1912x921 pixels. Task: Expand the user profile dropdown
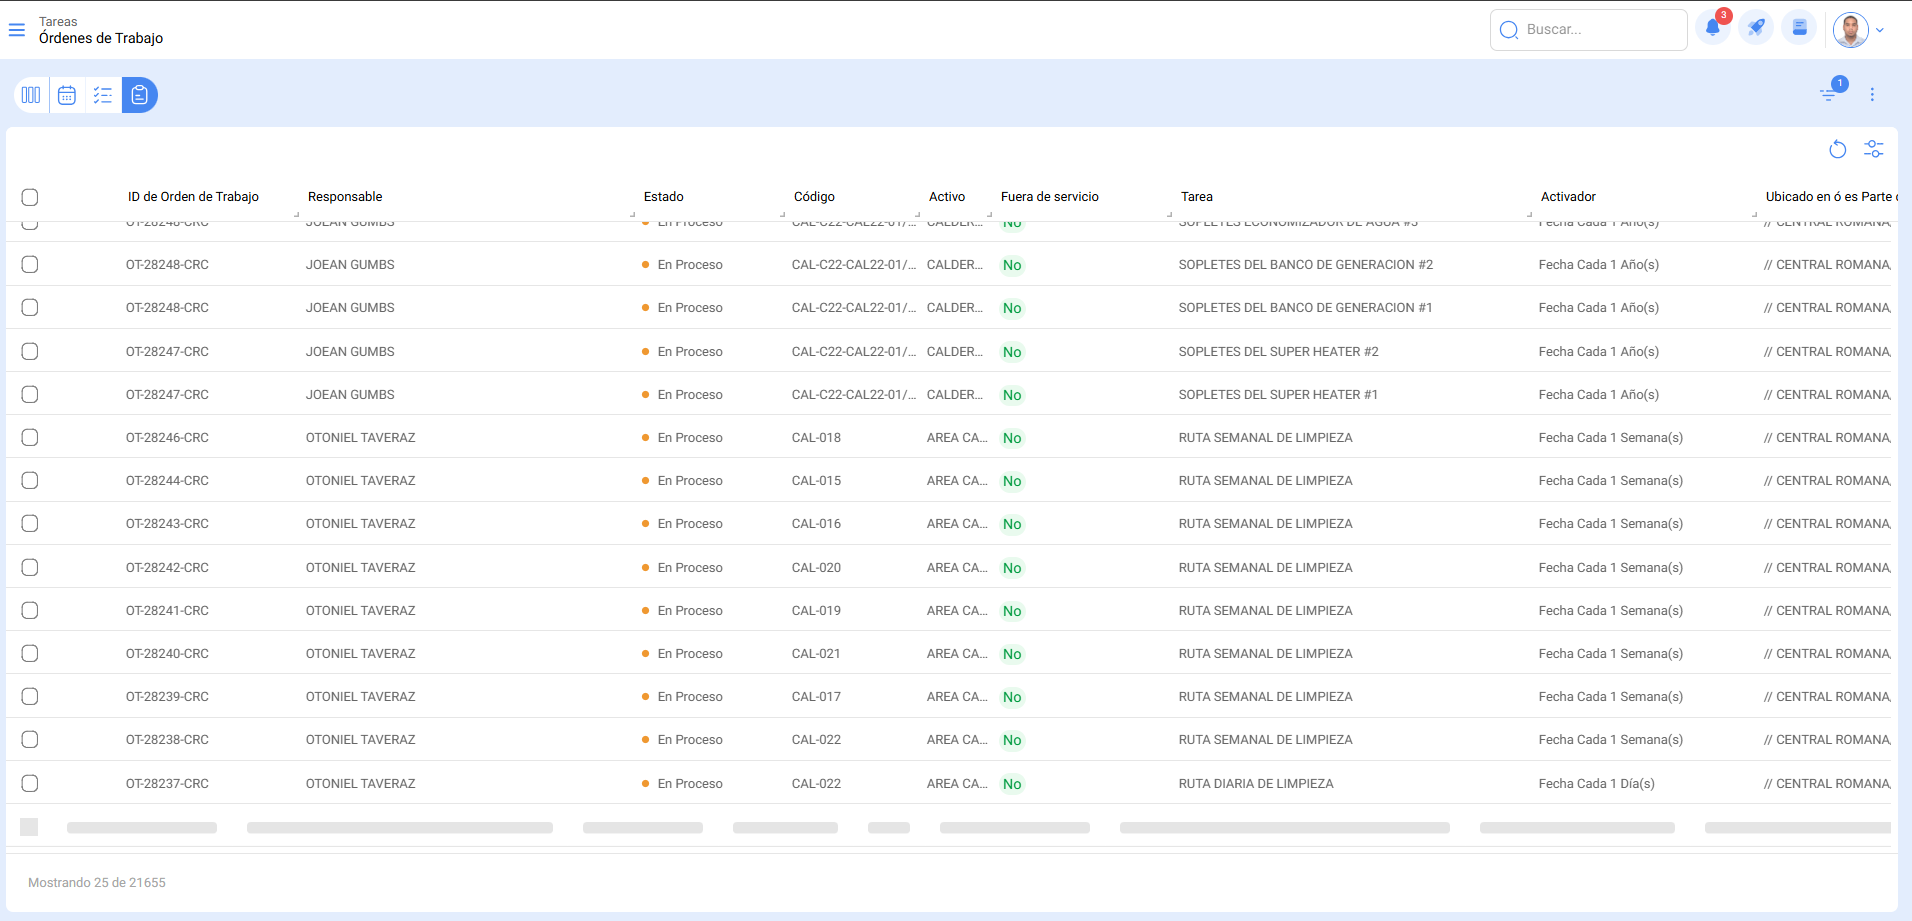1879,30
